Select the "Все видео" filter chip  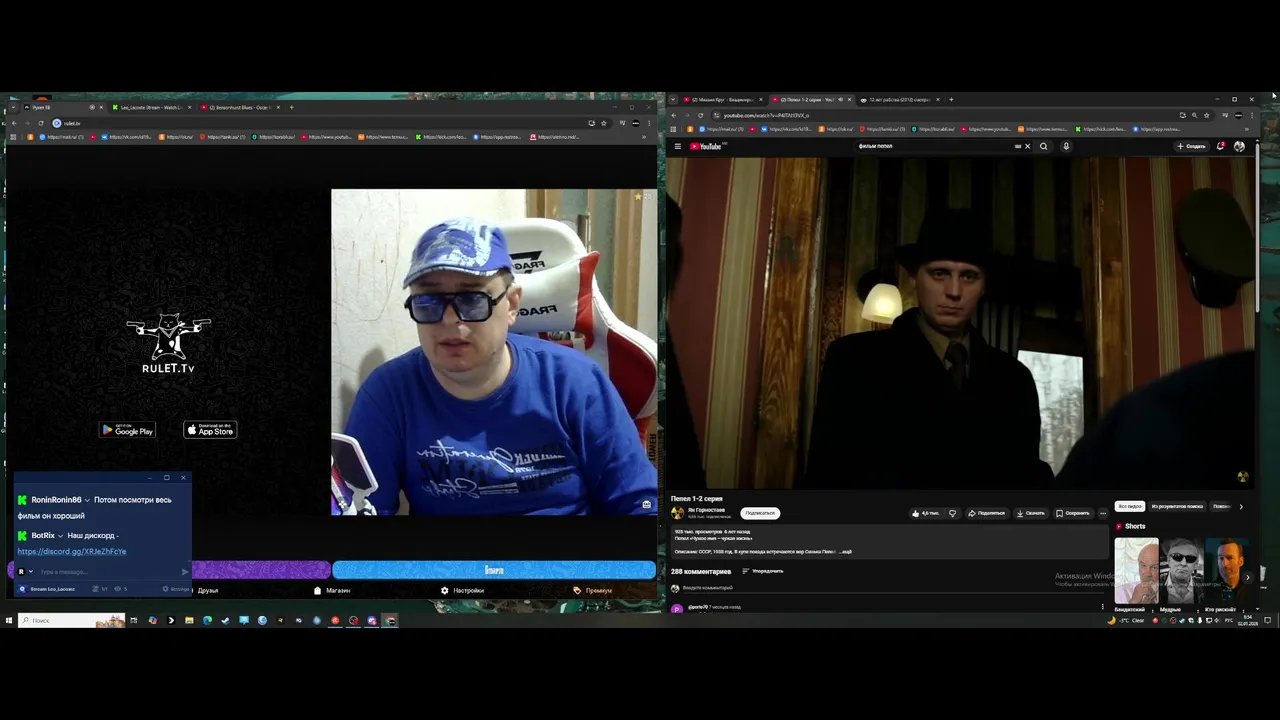1130,506
